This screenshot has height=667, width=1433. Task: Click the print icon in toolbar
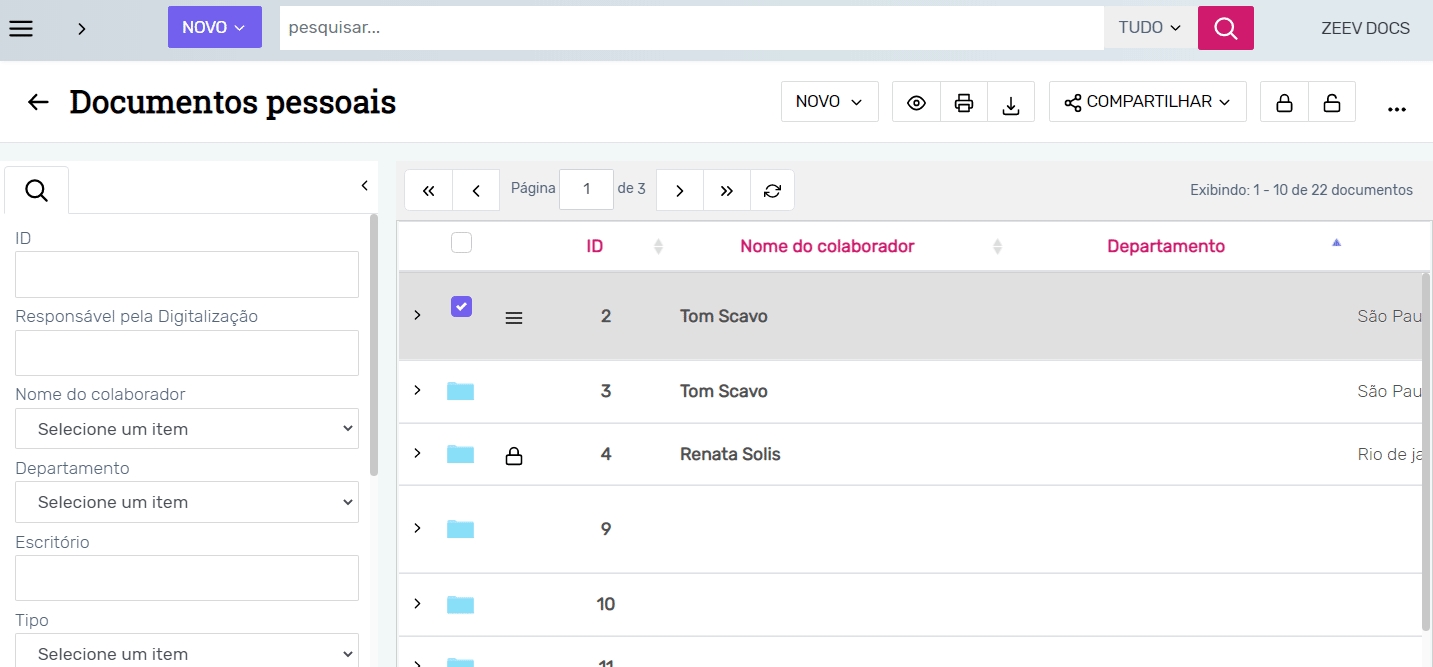tap(963, 102)
